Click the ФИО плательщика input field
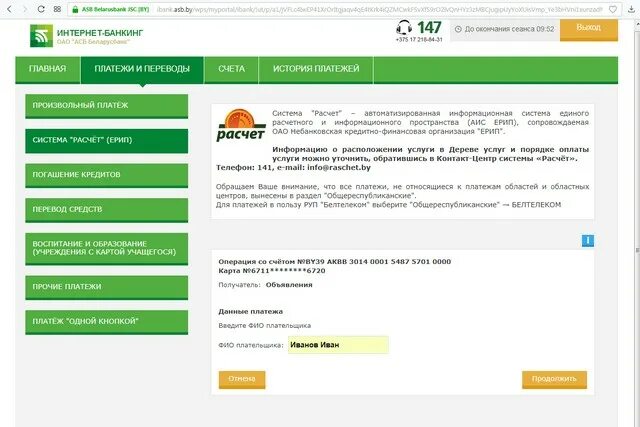Viewport: 640px width, 427px height. [338, 345]
